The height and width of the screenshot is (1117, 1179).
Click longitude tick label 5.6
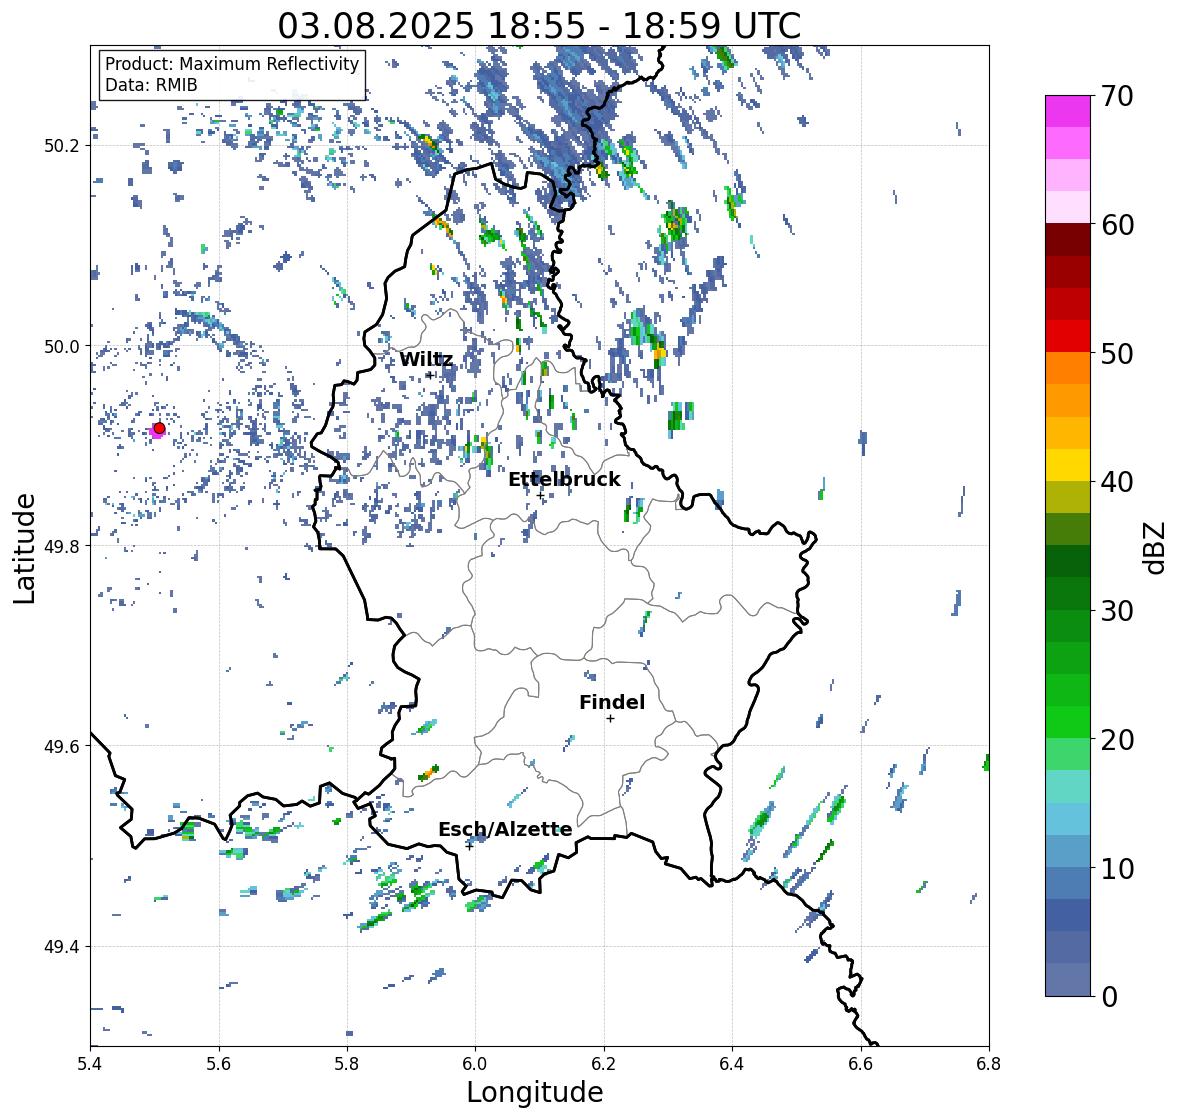pyautogui.click(x=219, y=1063)
